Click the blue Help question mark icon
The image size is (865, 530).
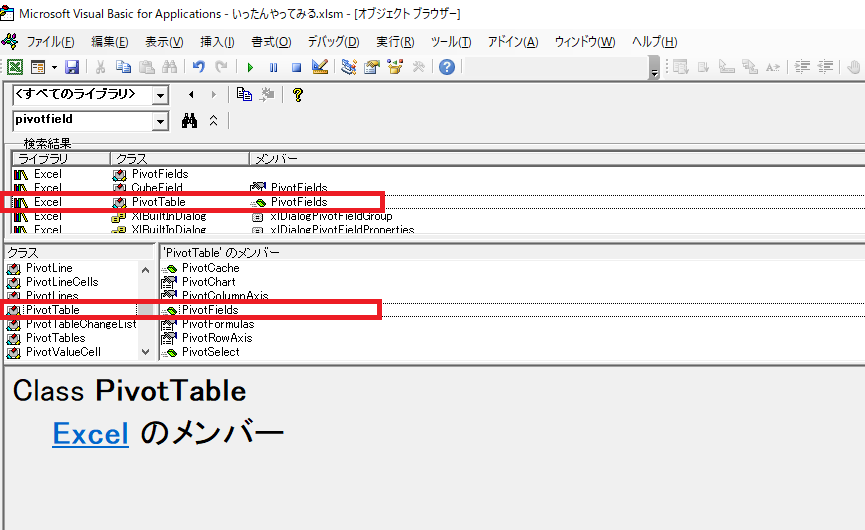tap(447, 67)
